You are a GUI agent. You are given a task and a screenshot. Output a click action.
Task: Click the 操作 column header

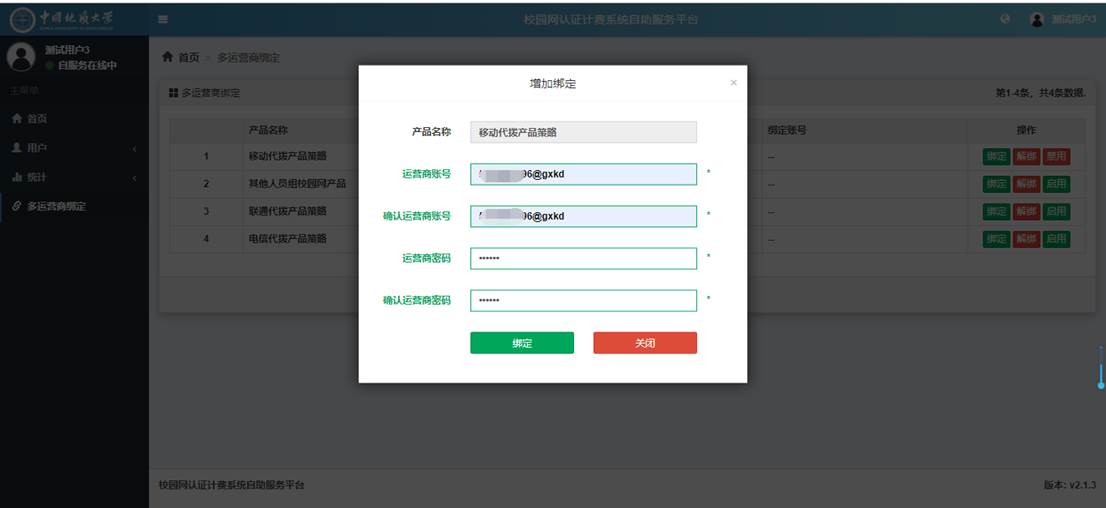coord(1026,131)
